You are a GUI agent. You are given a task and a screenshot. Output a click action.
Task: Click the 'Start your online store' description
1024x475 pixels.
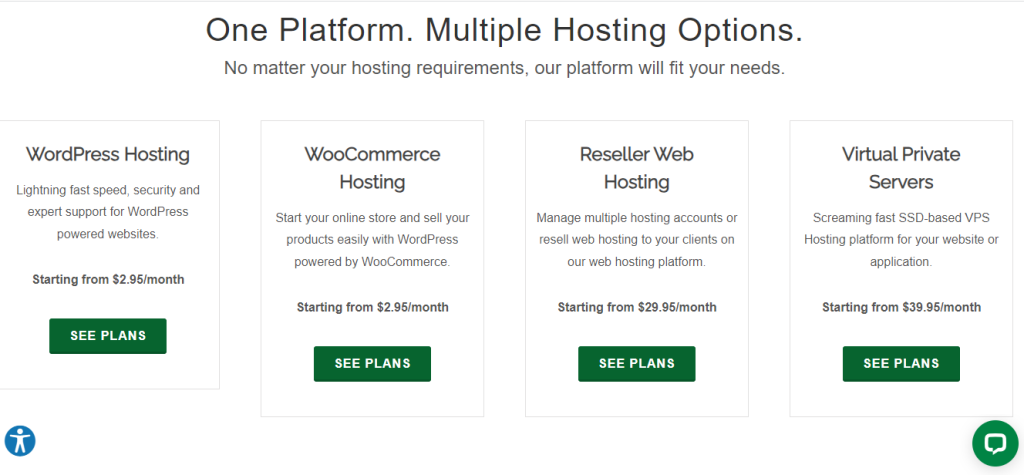[x=372, y=240]
